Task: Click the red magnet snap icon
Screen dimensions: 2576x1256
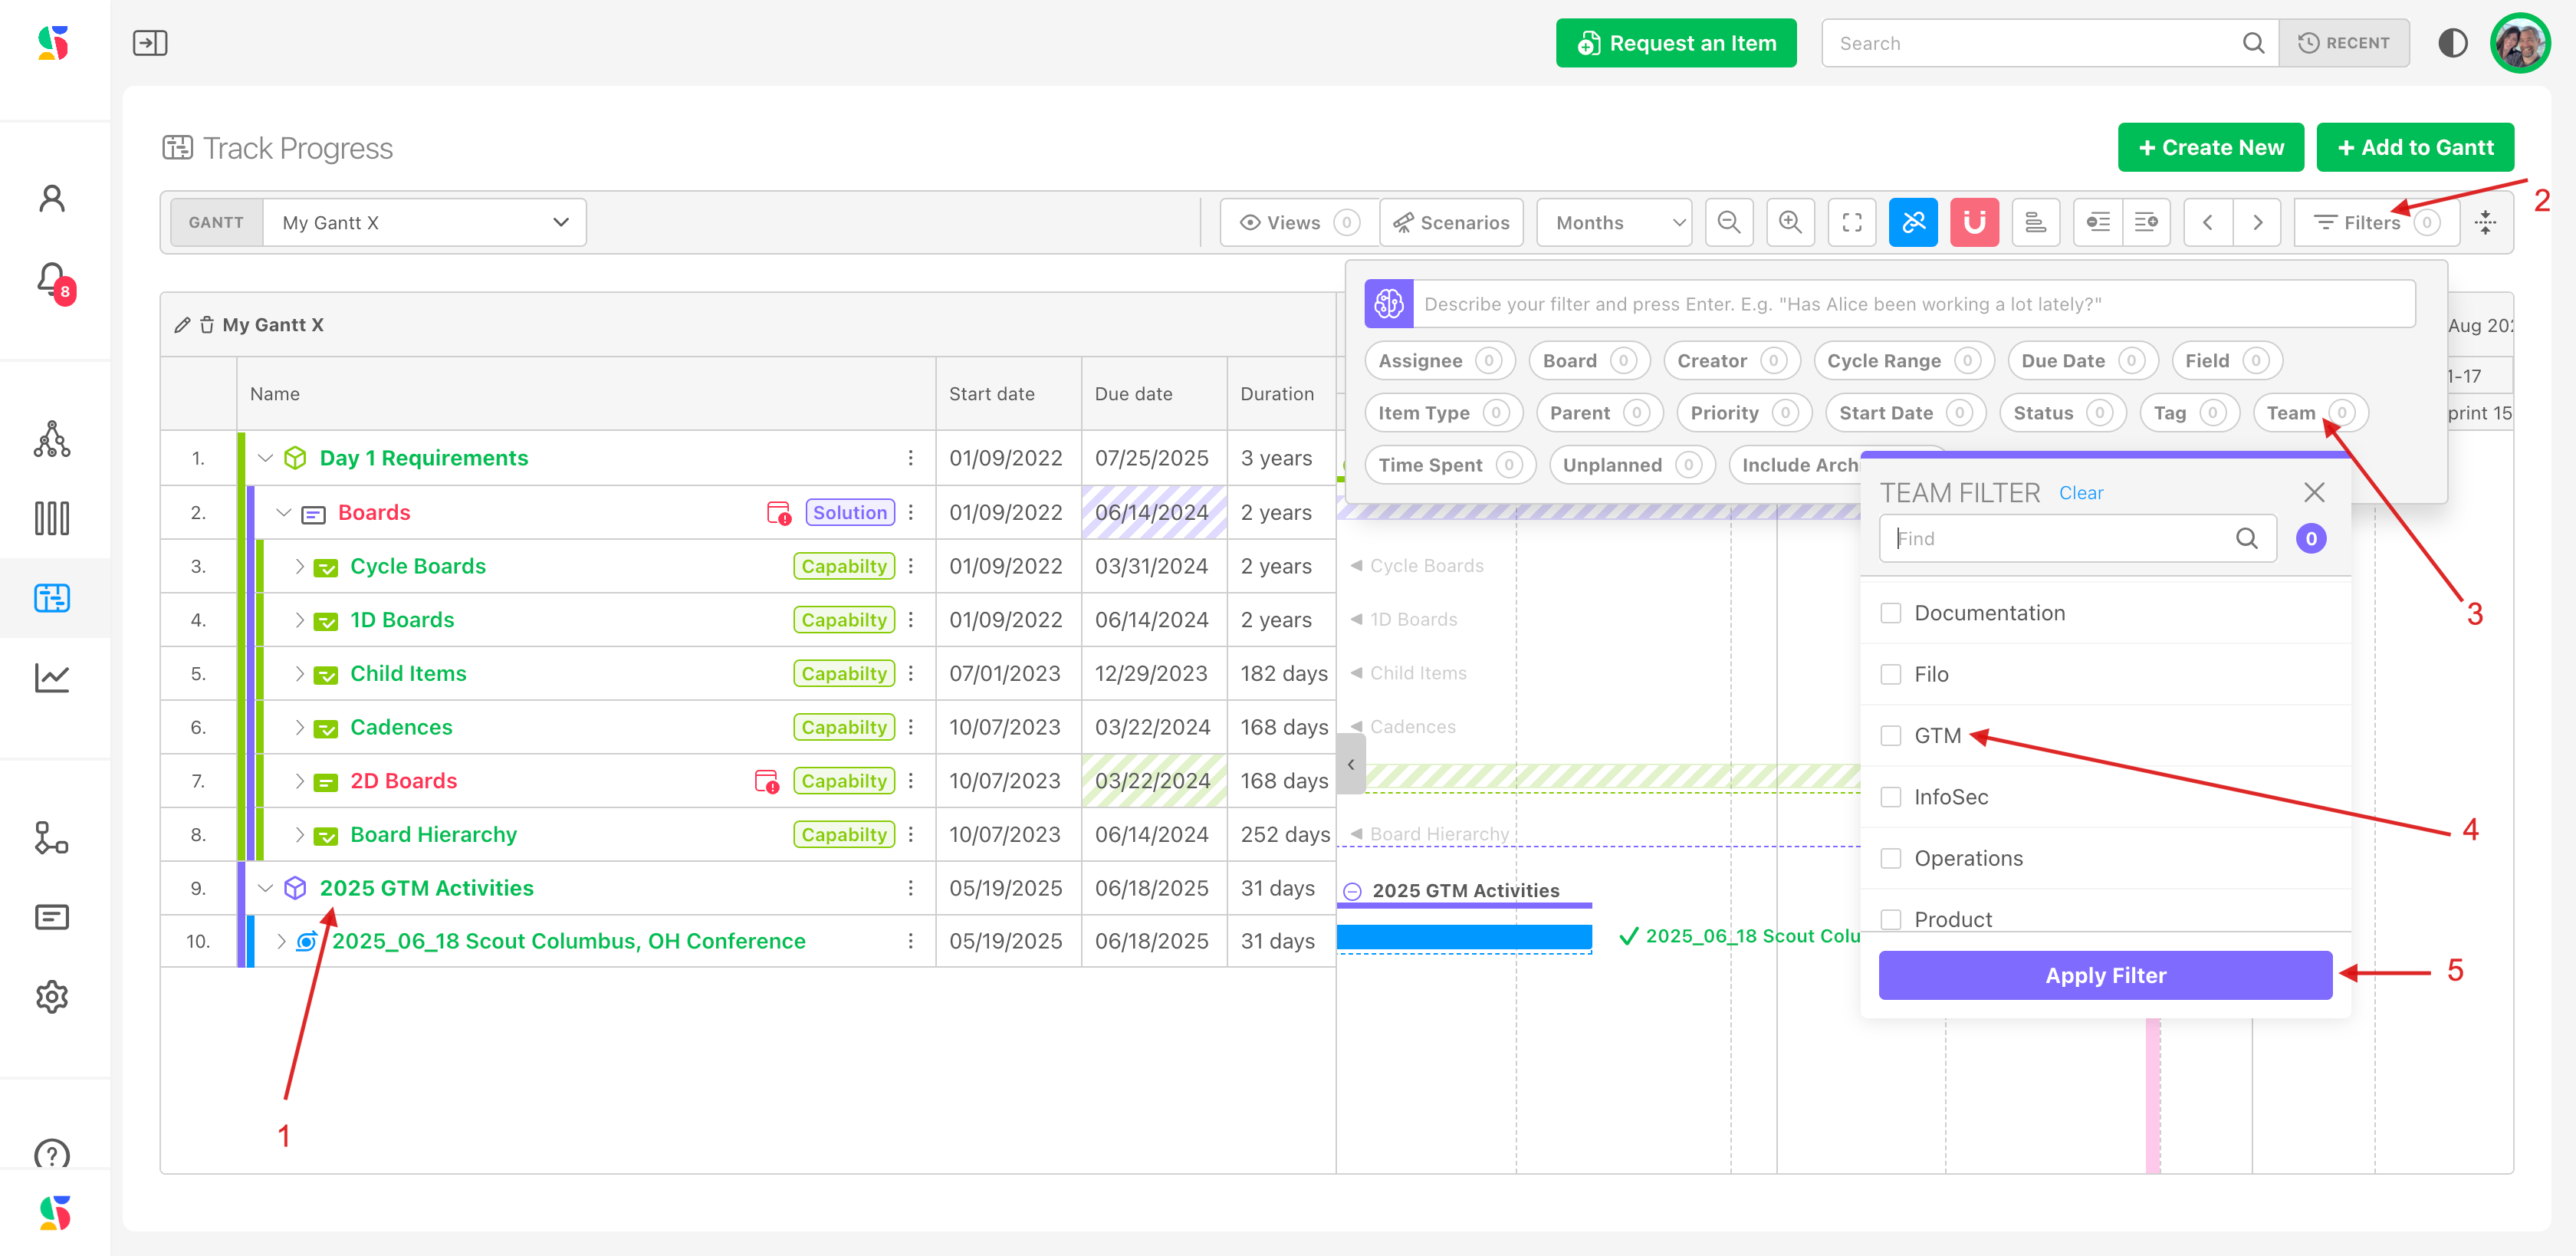Action: pyautogui.click(x=1974, y=222)
